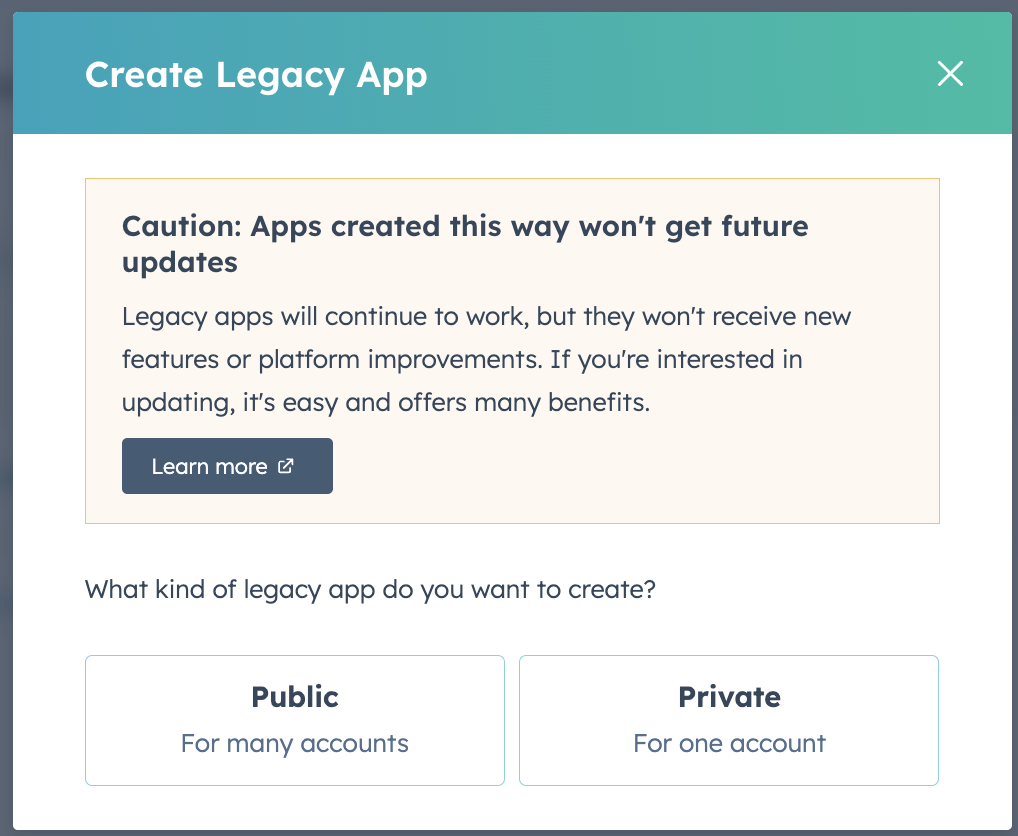Click the "Create Legacy App" dialog title
The image size is (1018, 836).
tap(256, 75)
